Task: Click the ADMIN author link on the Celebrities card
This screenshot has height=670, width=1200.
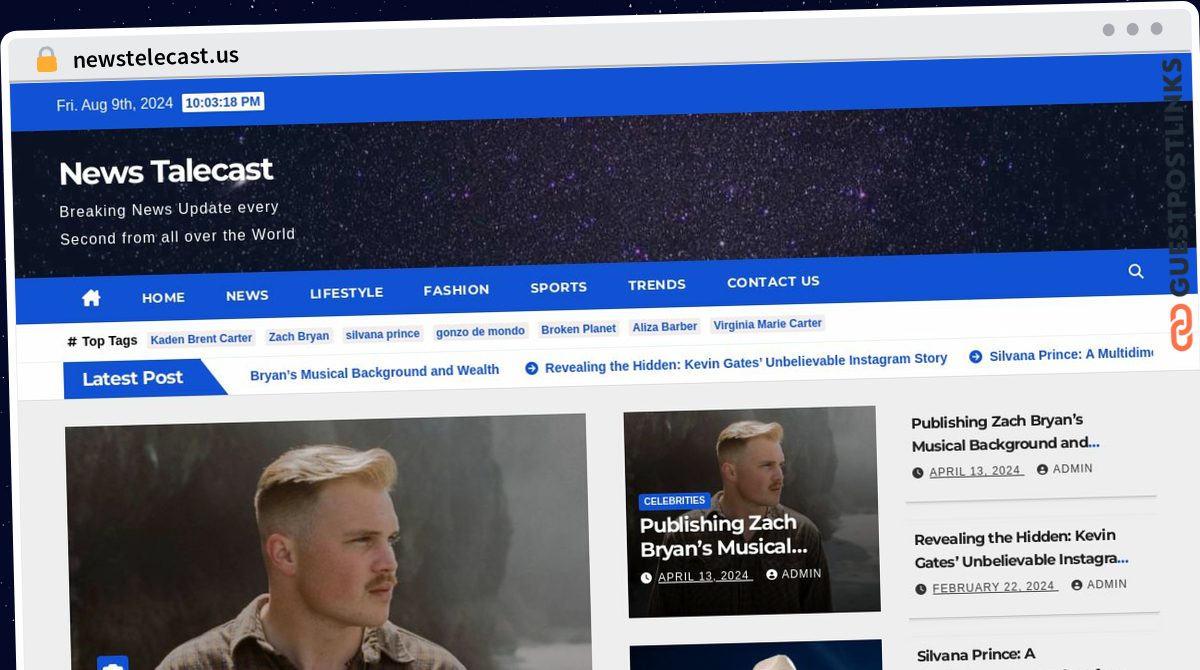Action: tap(801, 574)
